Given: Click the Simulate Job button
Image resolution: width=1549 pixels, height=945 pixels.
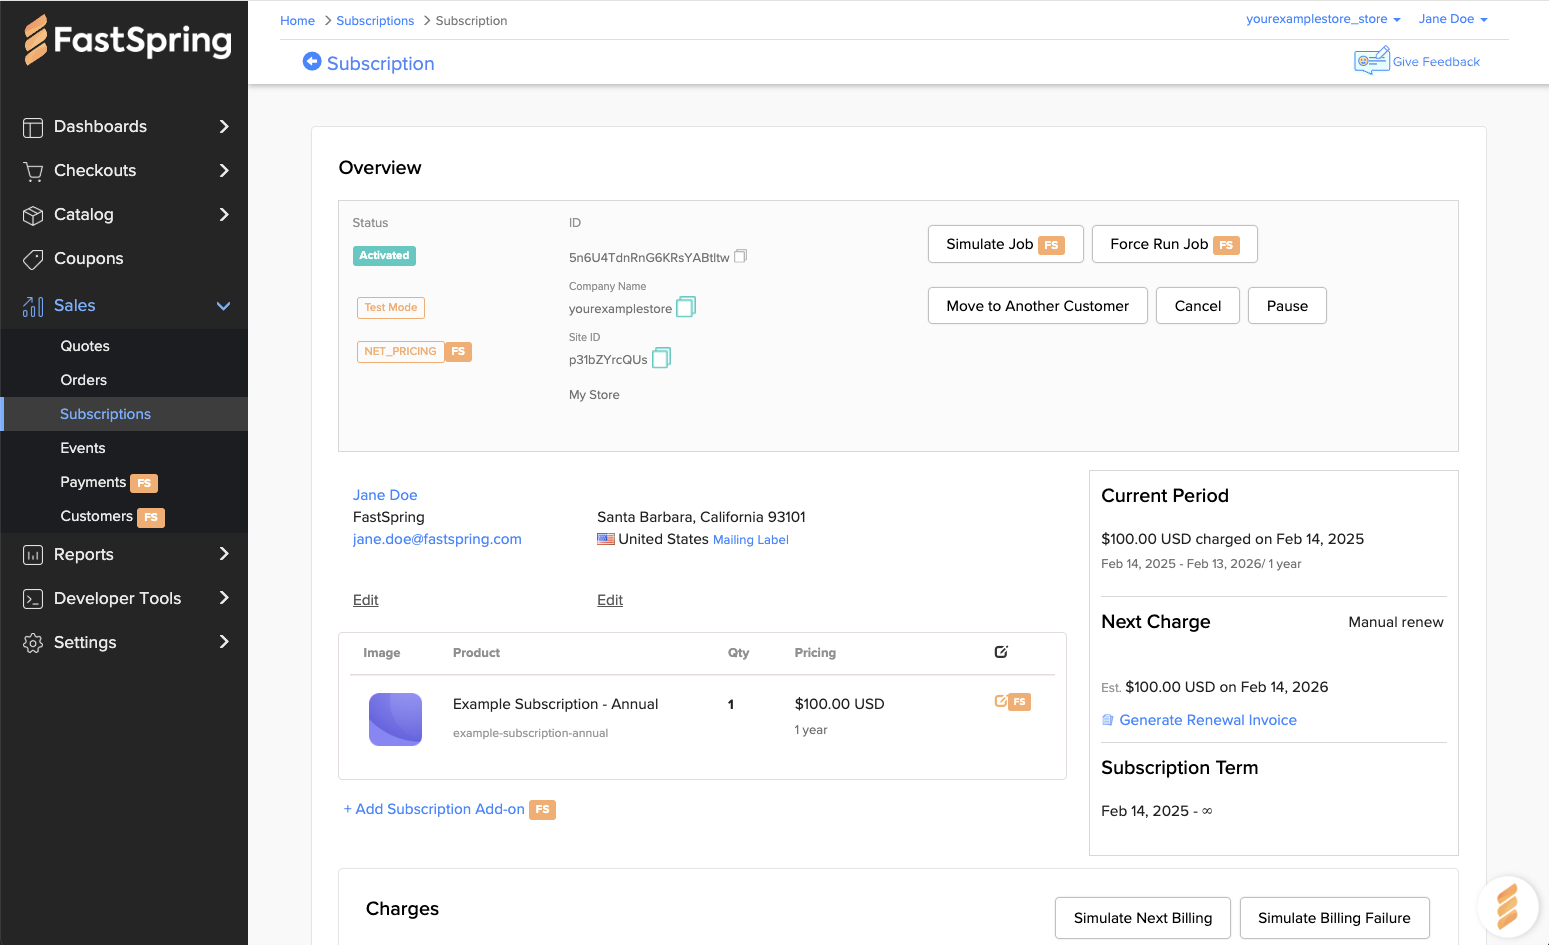Looking at the screenshot, I should [x=1005, y=244].
